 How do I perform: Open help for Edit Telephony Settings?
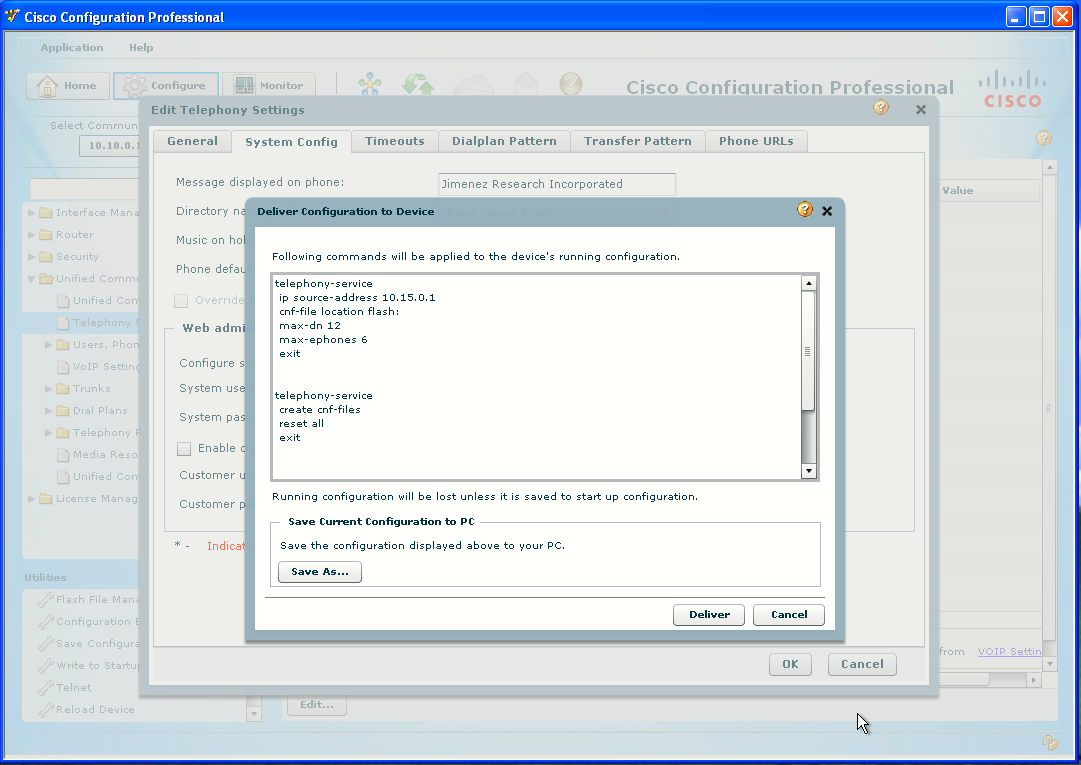coord(880,108)
